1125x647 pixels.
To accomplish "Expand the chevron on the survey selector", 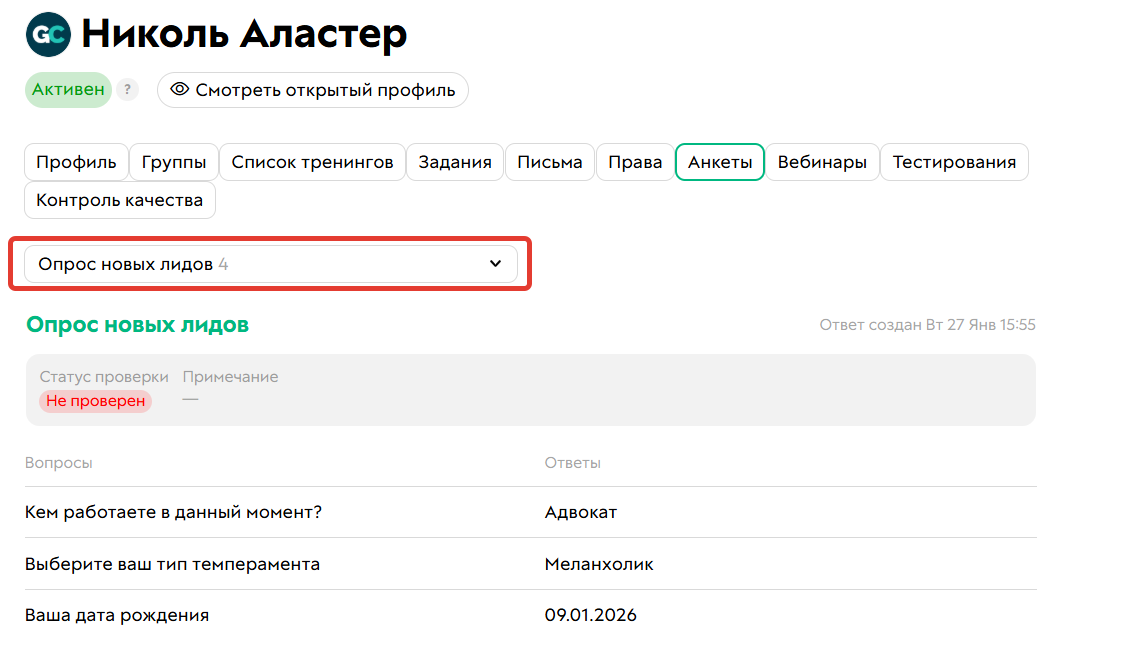I will pyautogui.click(x=495, y=263).
